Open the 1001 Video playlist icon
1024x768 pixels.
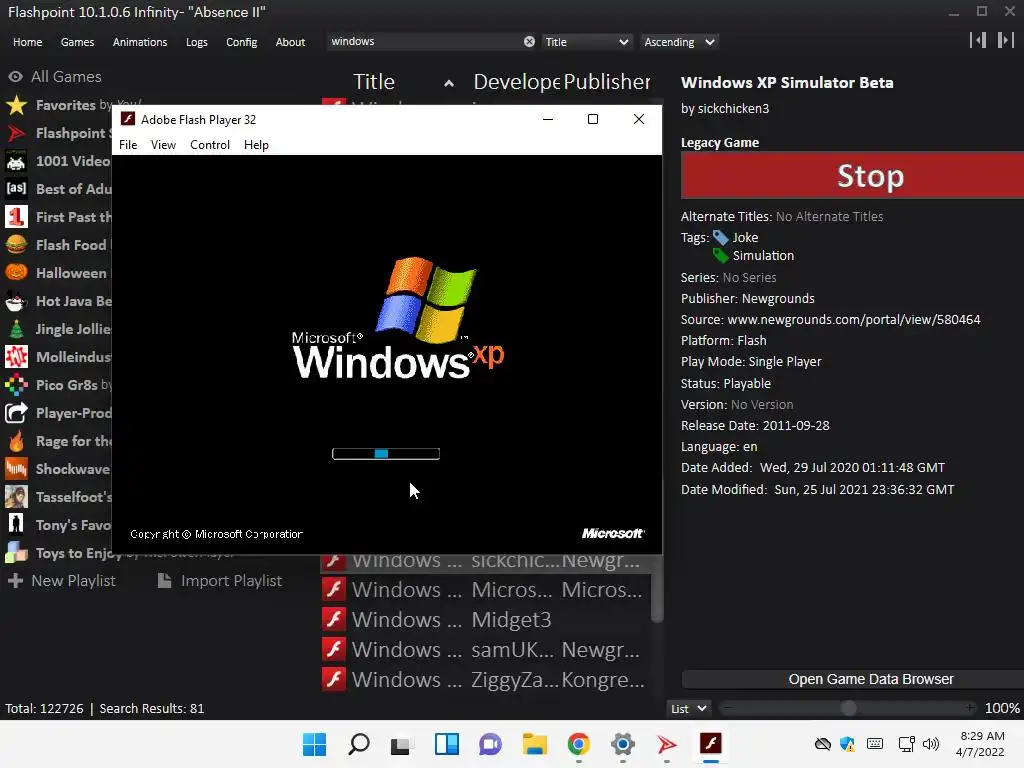pos(16,161)
